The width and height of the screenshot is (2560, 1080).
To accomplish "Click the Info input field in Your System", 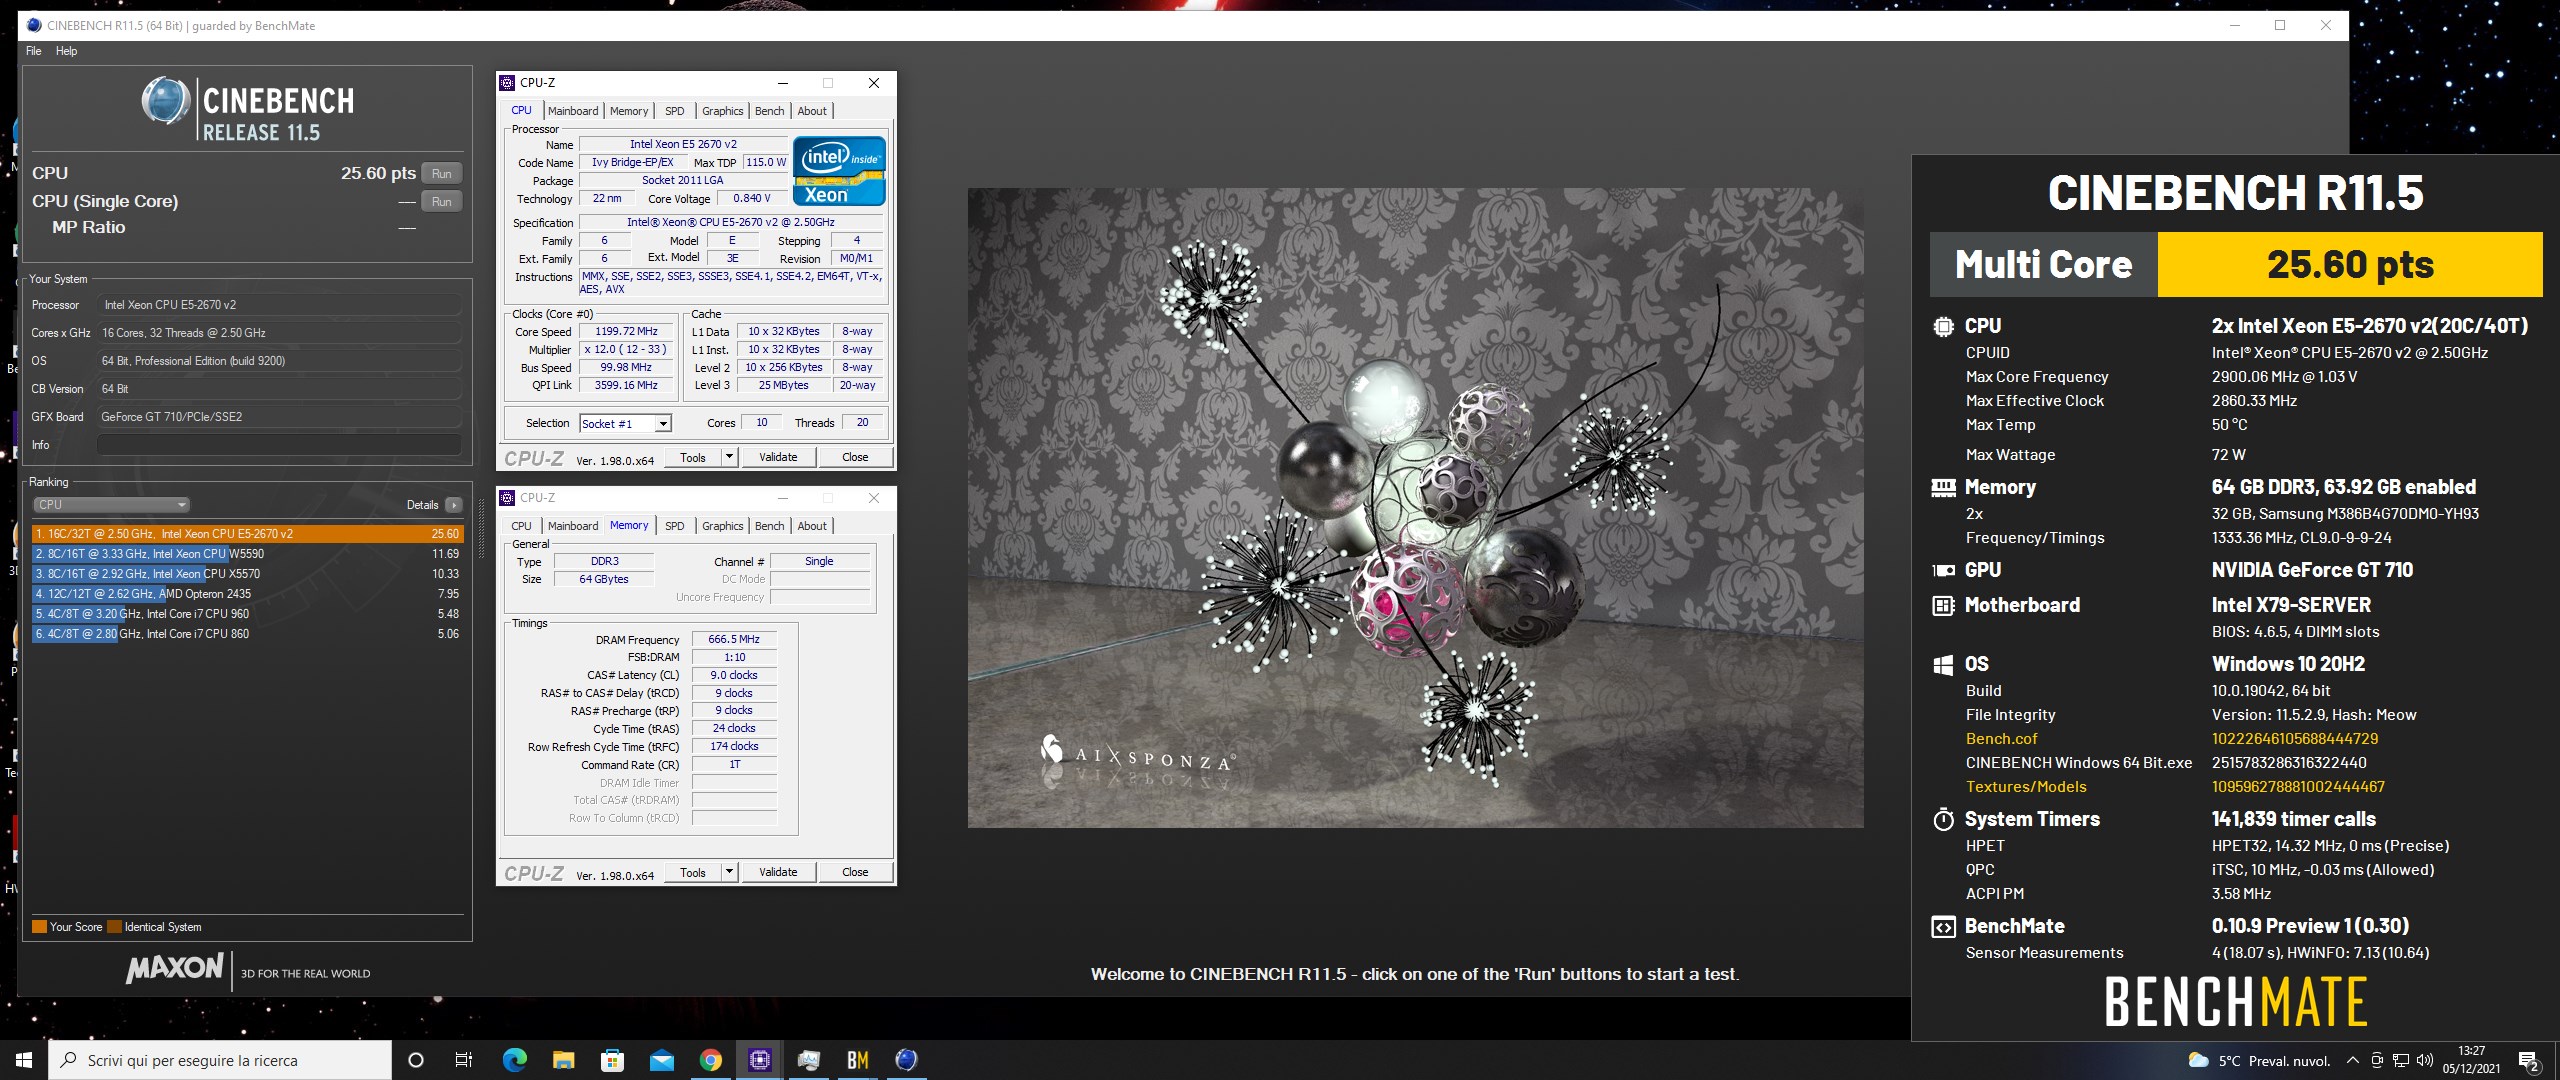I will coord(279,445).
